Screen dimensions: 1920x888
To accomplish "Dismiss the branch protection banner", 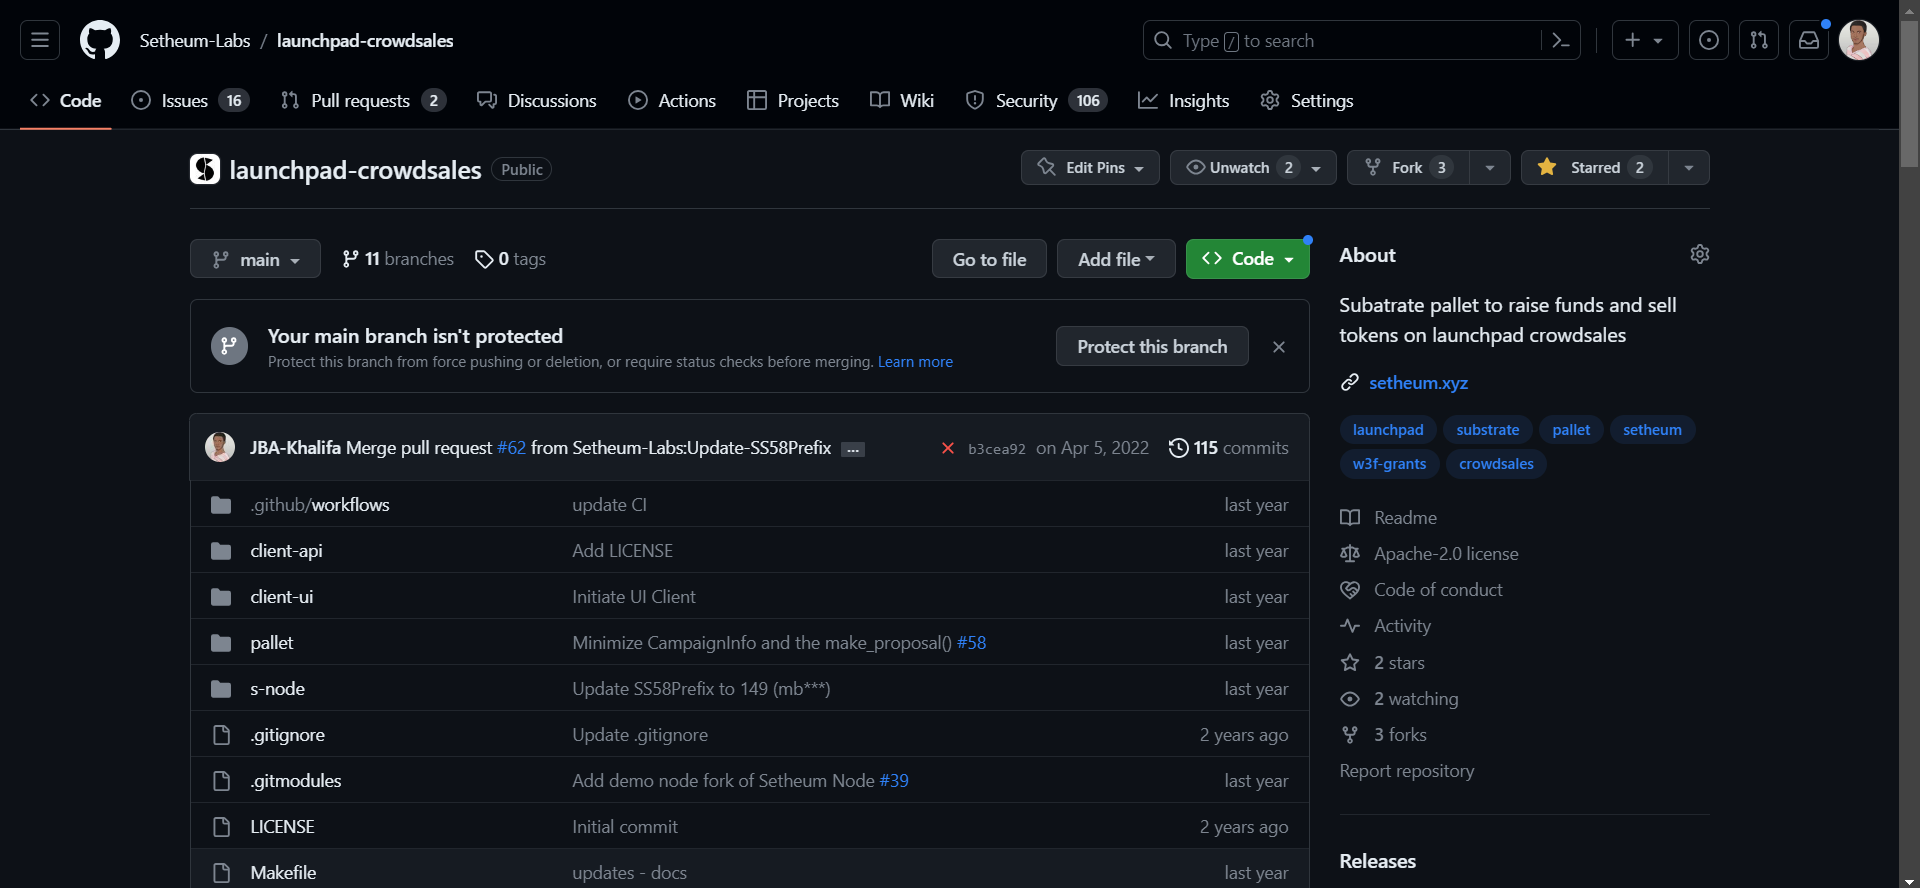I will [1278, 347].
